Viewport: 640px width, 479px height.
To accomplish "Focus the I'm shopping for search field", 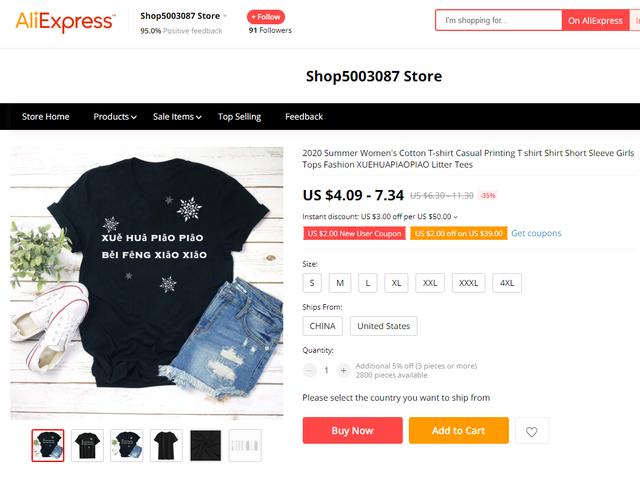I will [498, 20].
